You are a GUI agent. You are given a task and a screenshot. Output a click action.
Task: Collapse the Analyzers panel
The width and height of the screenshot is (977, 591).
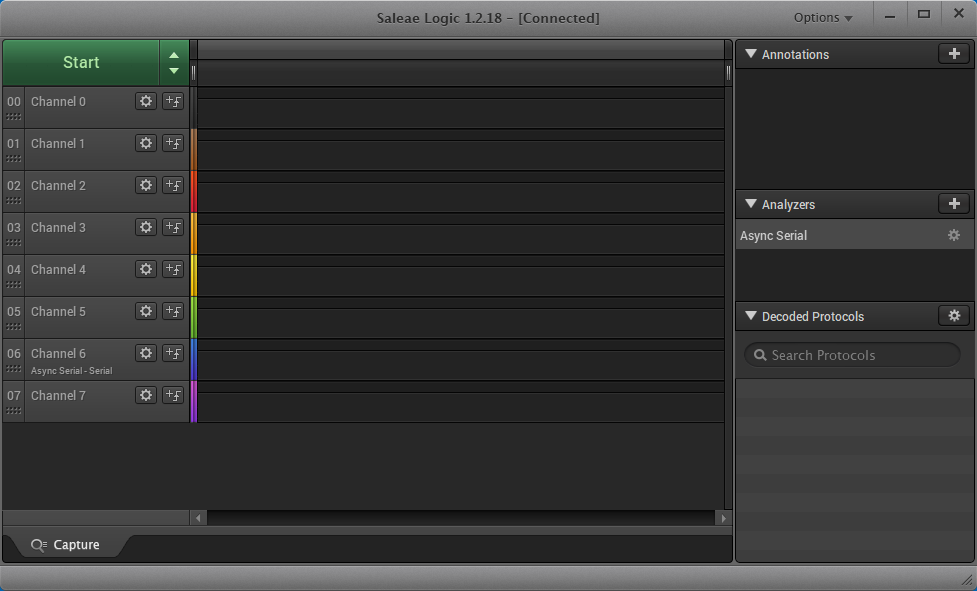[751, 204]
